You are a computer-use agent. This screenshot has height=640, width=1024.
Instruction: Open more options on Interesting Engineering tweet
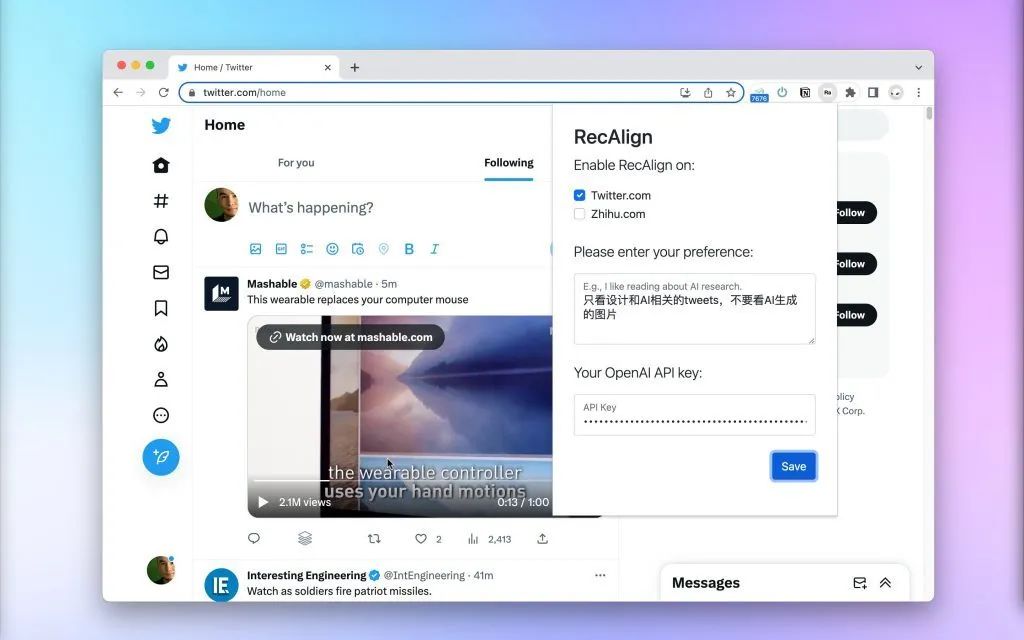[x=600, y=575]
